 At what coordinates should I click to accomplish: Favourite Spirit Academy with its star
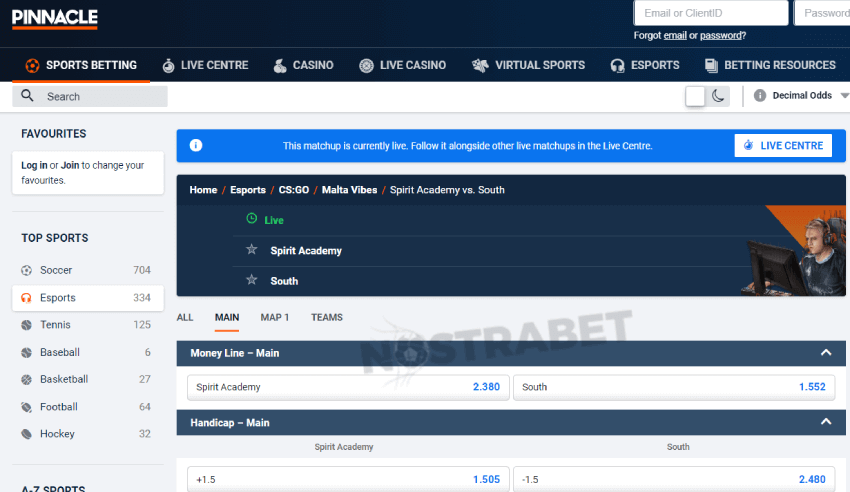[x=252, y=249]
